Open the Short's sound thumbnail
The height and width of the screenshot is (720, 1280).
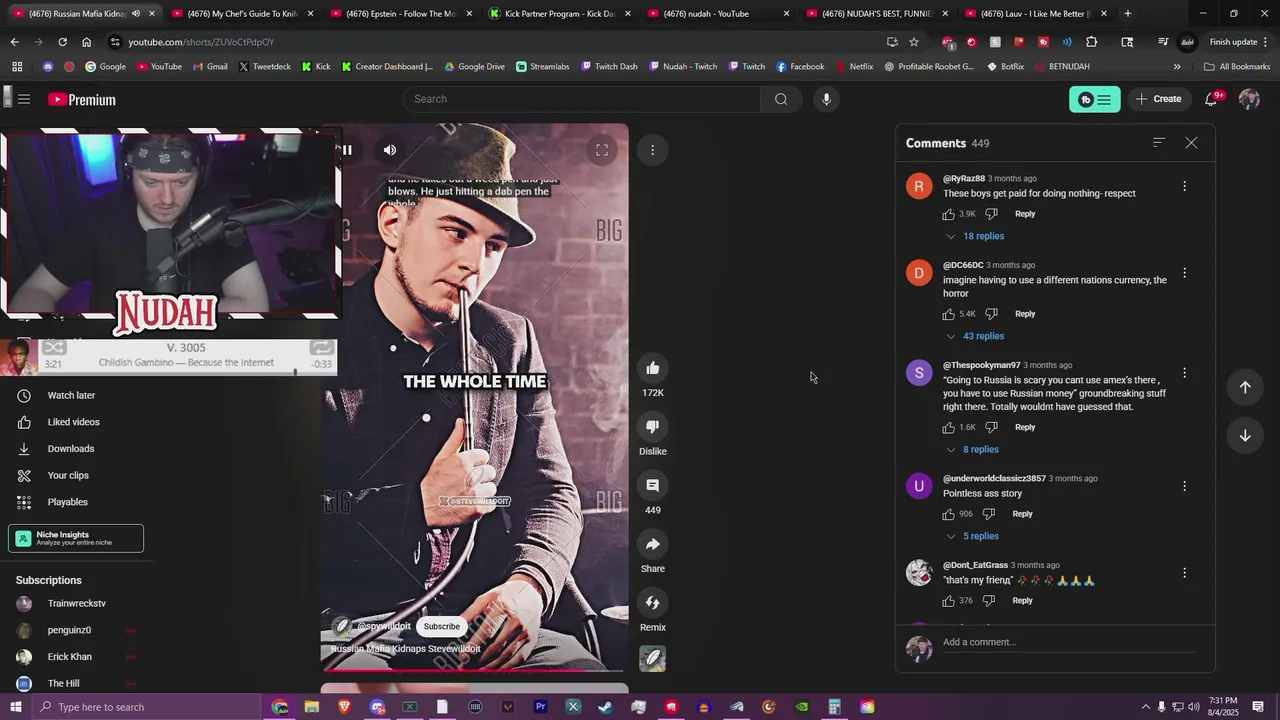(652, 659)
